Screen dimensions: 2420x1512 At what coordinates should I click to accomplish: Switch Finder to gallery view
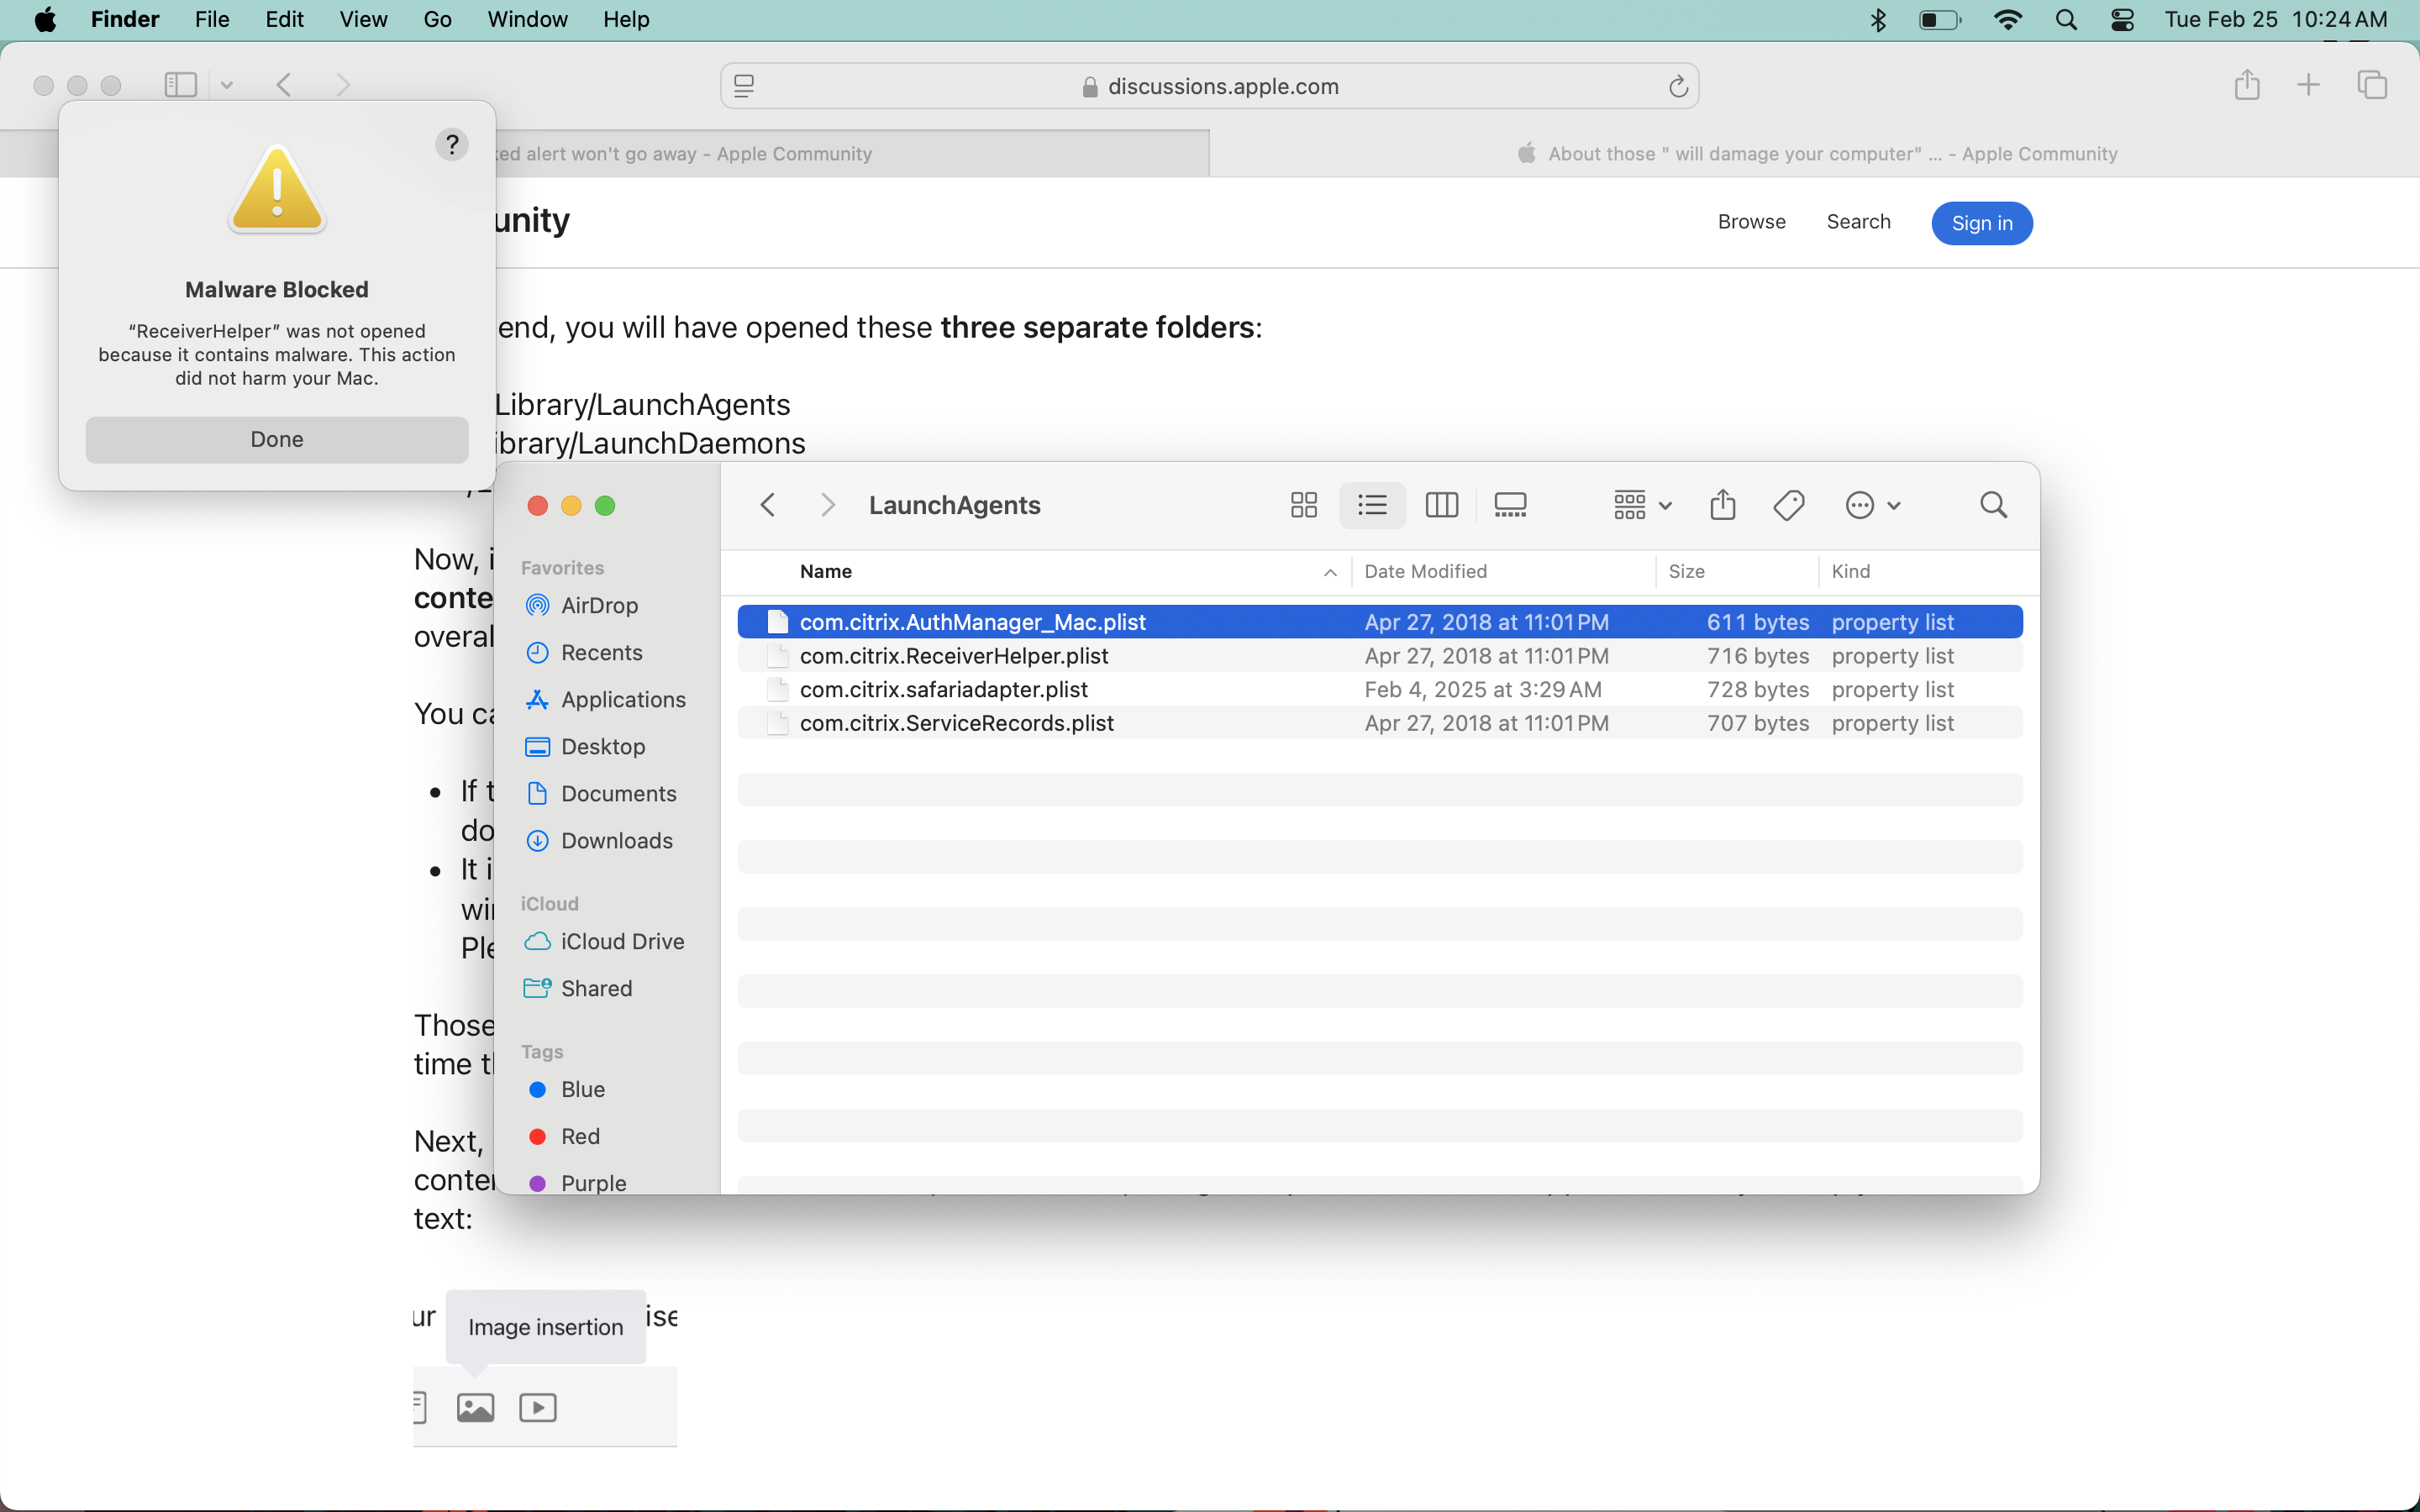click(x=1509, y=505)
